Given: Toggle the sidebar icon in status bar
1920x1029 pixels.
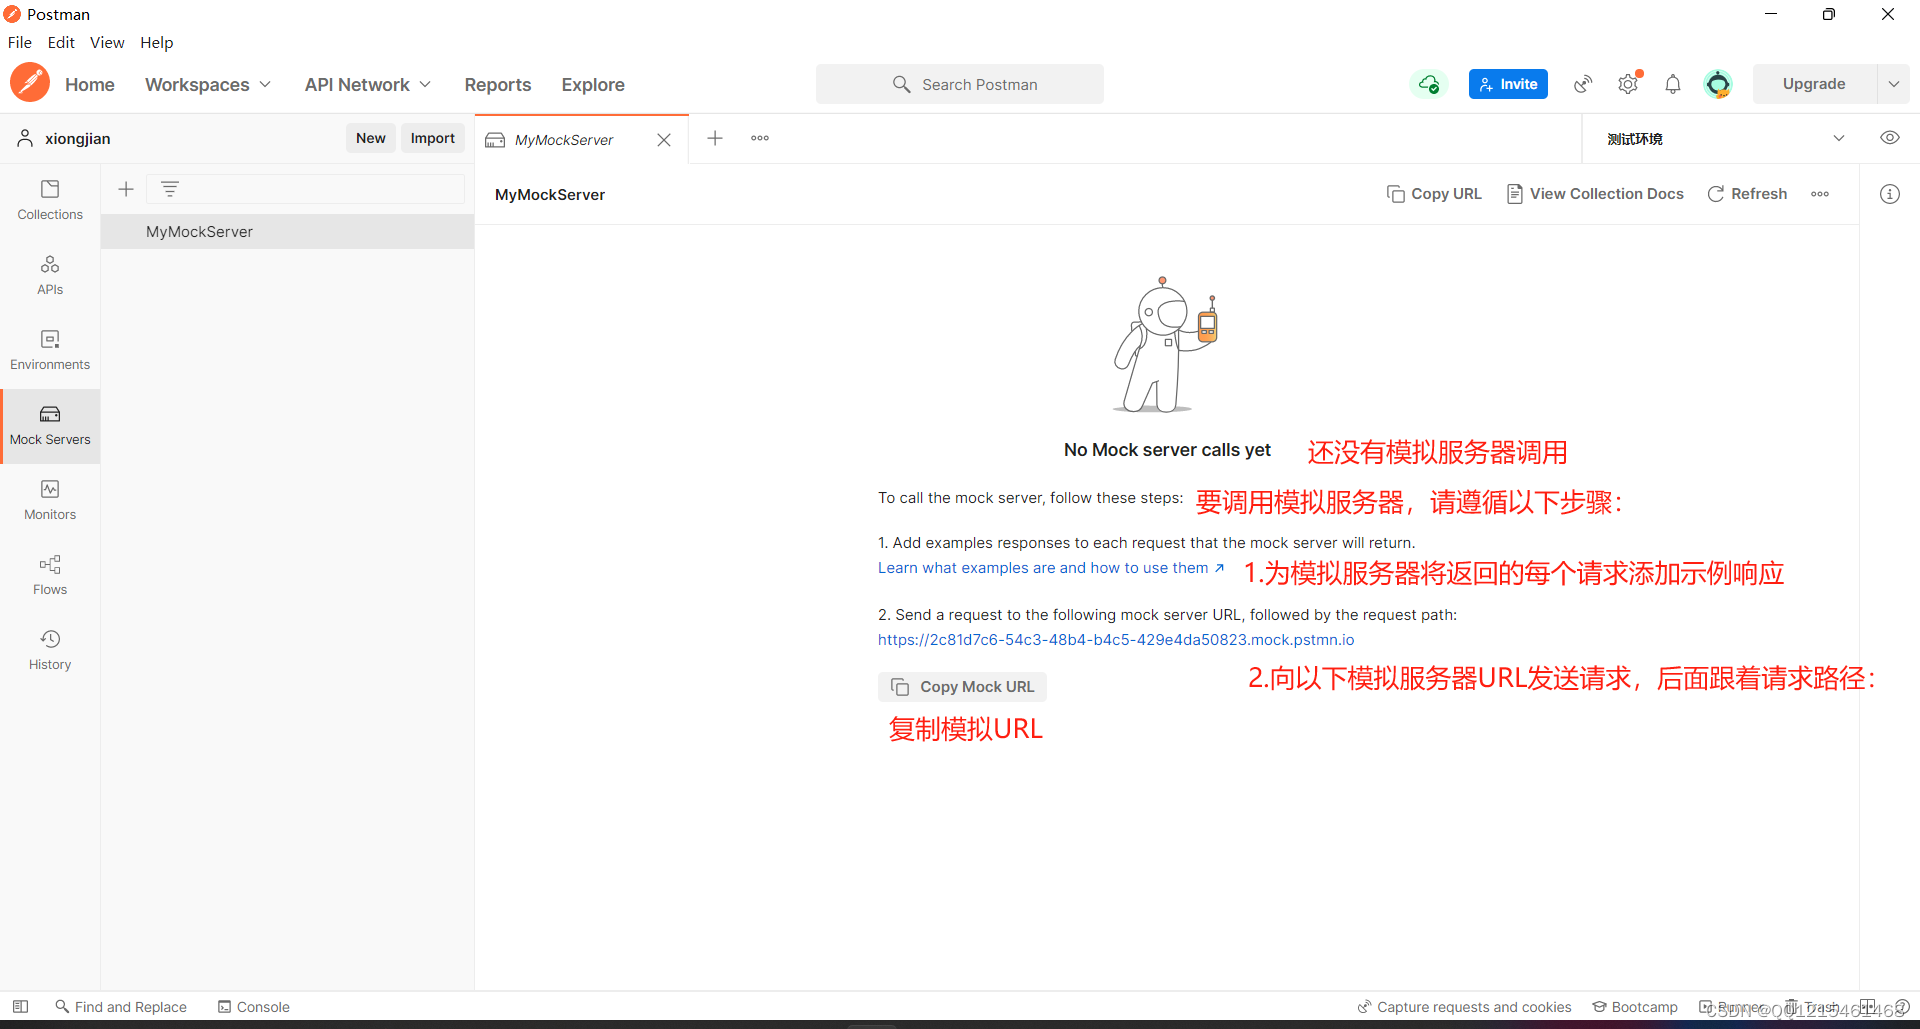Looking at the screenshot, I should [x=20, y=1006].
